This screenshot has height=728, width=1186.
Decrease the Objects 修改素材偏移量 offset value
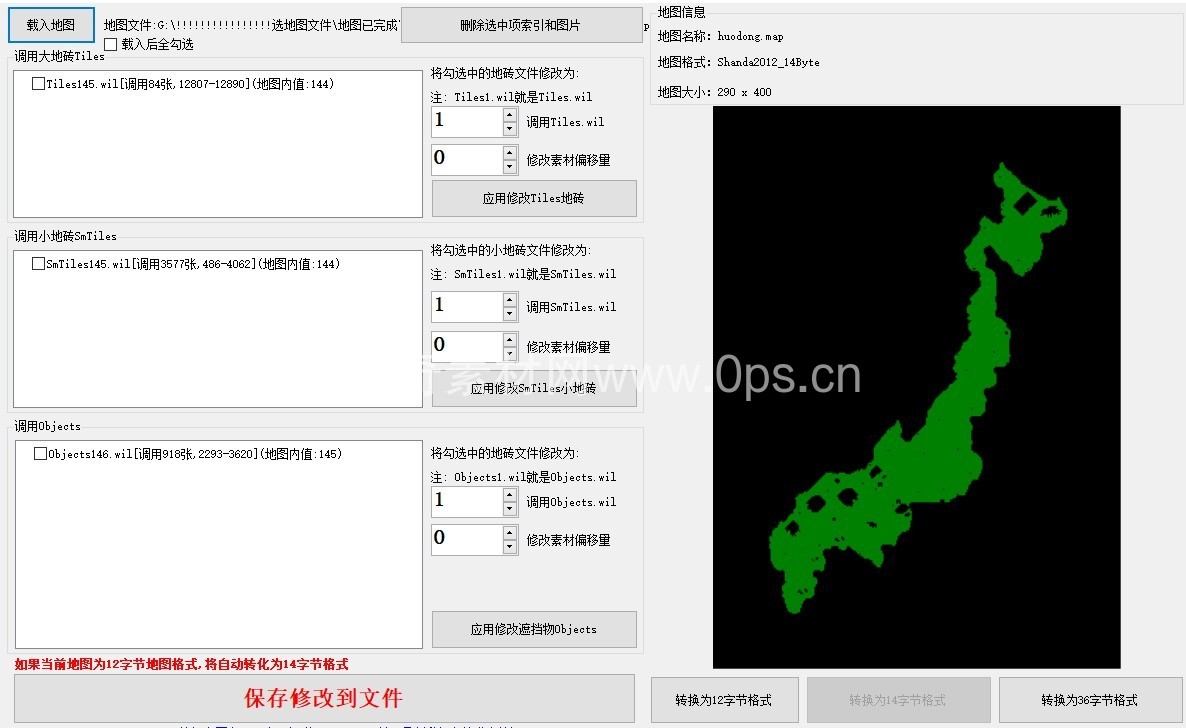point(510,547)
